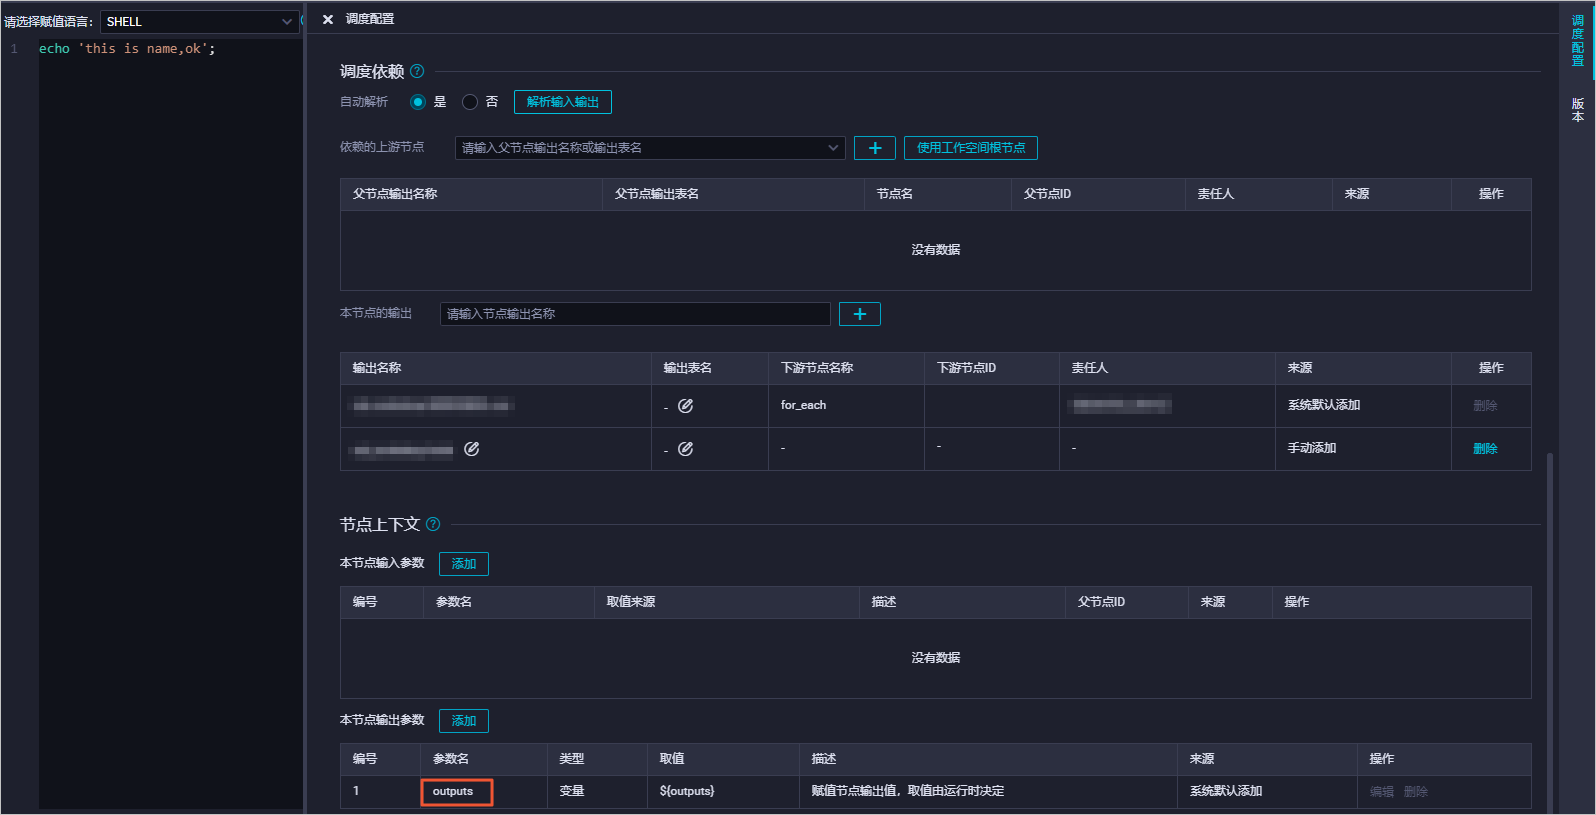
Task: Click 手动添加 source cell
Action: (x=1312, y=448)
